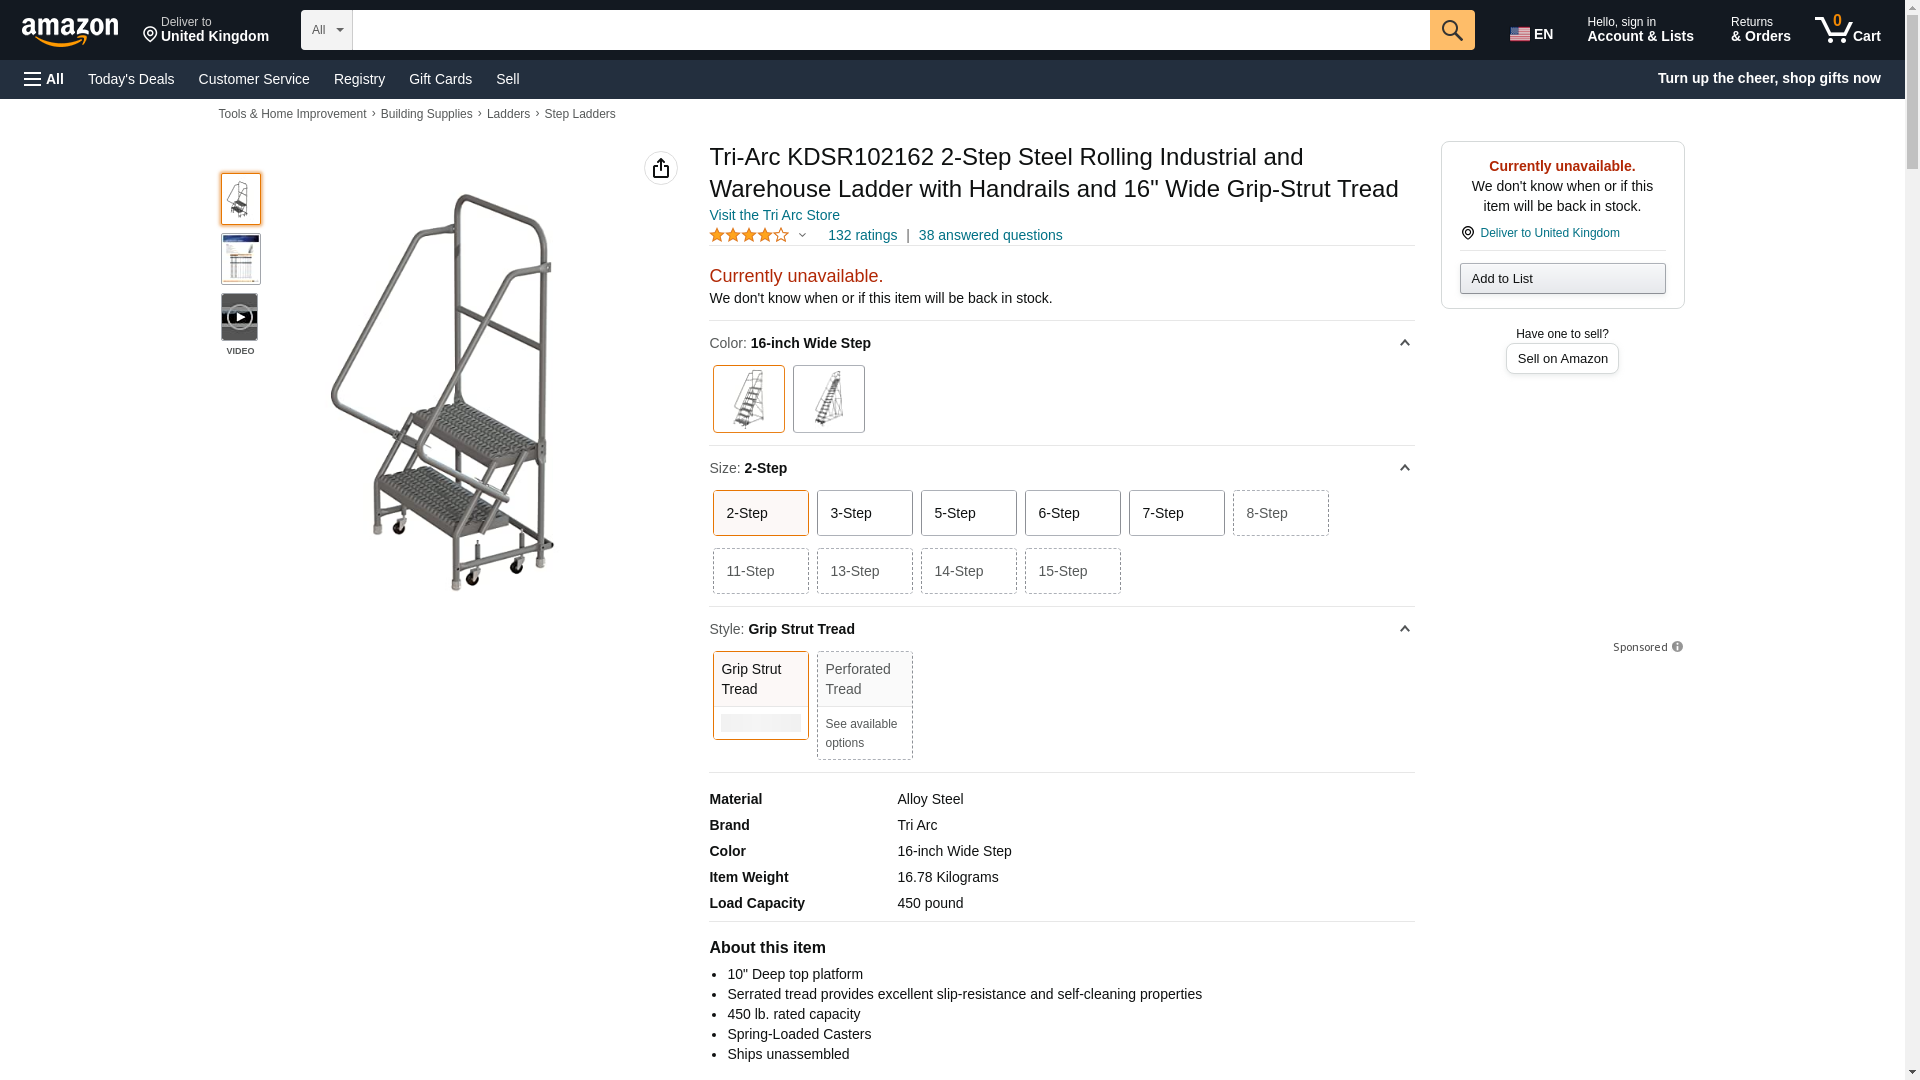Screen dimensions: 1920x1080
Task: Expand the star ratings breakdown arrow
Action: tap(802, 236)
